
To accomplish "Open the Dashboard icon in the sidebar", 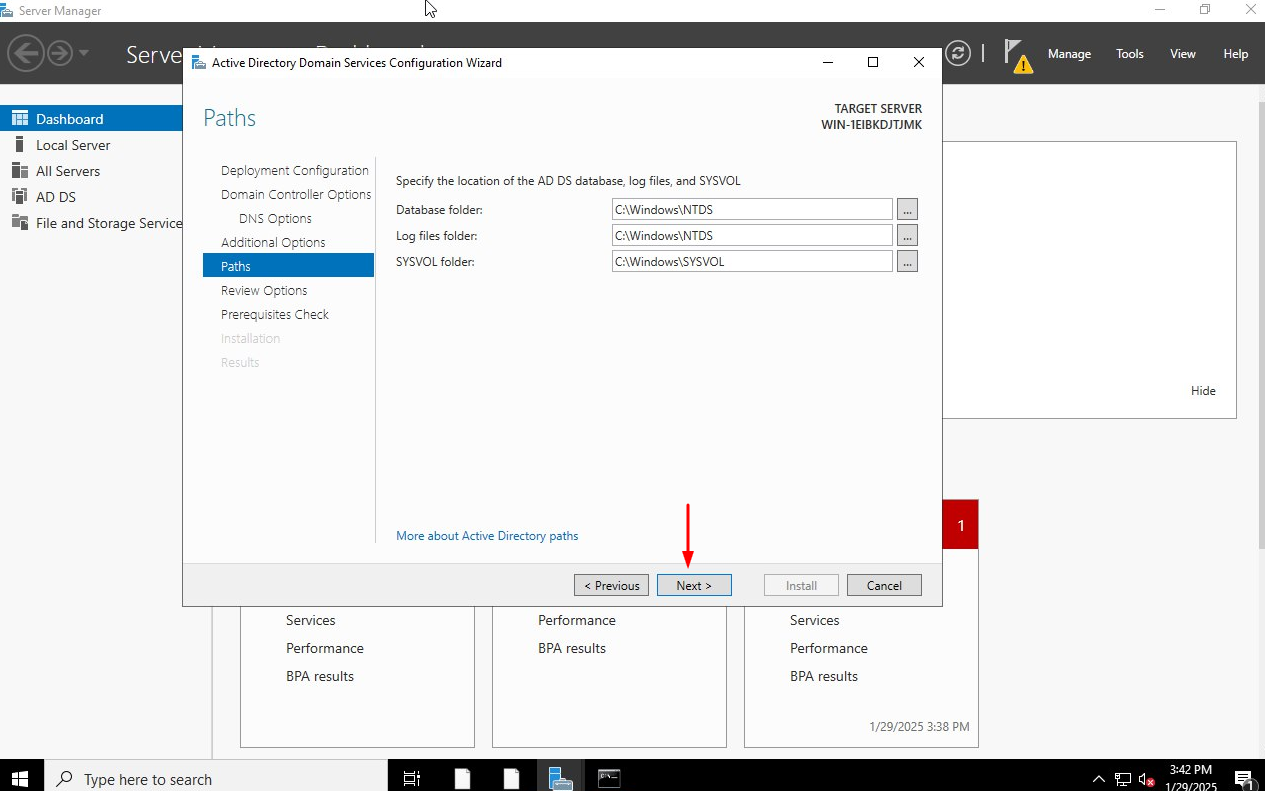I will [x=19, y=119].
